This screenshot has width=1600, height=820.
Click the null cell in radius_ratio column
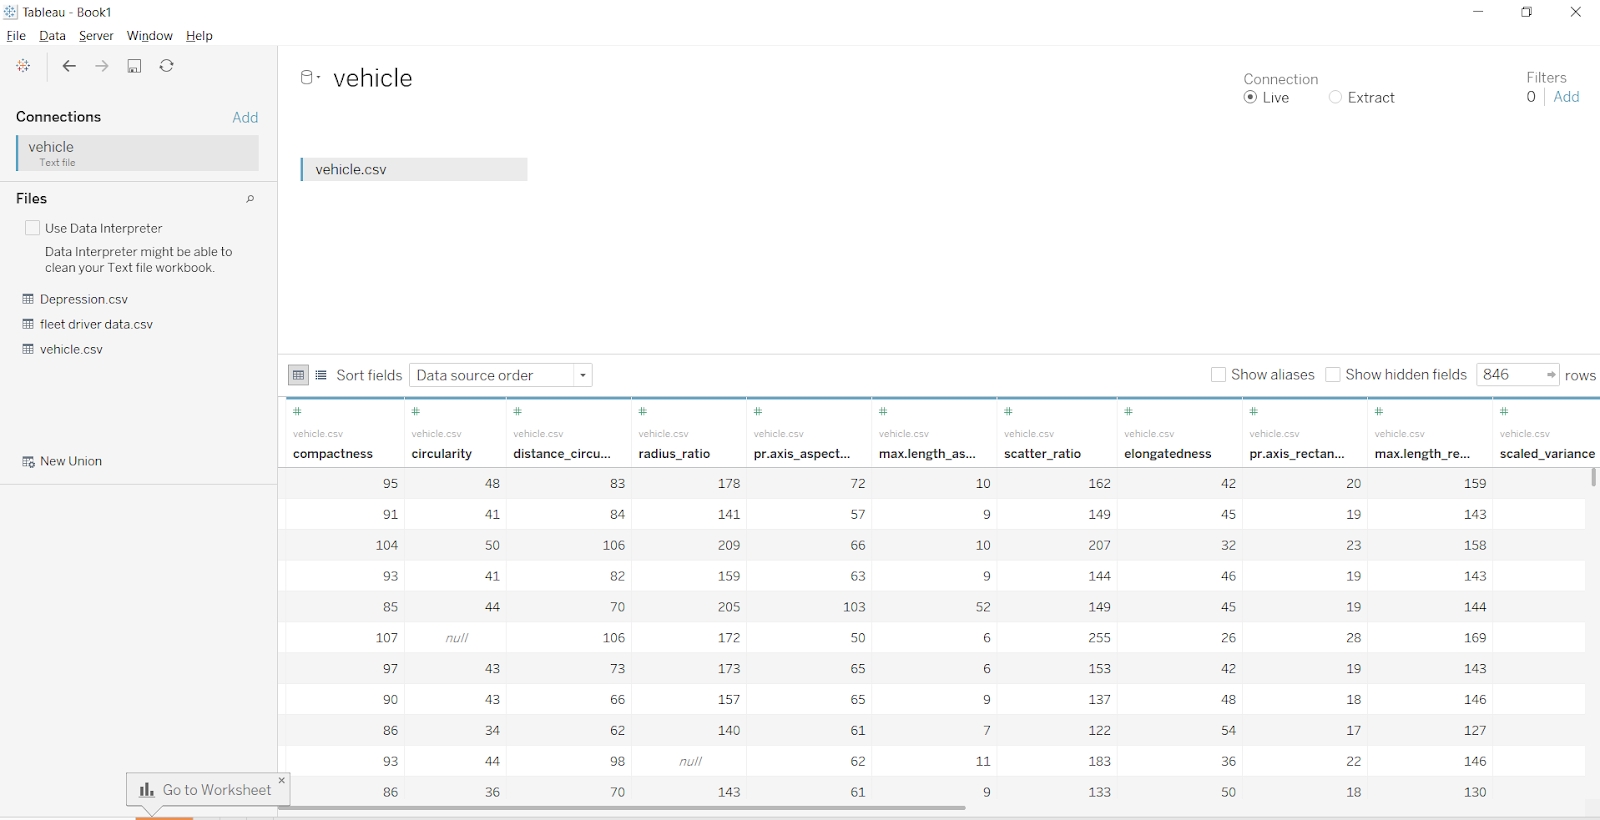click(x=690, y=761)
